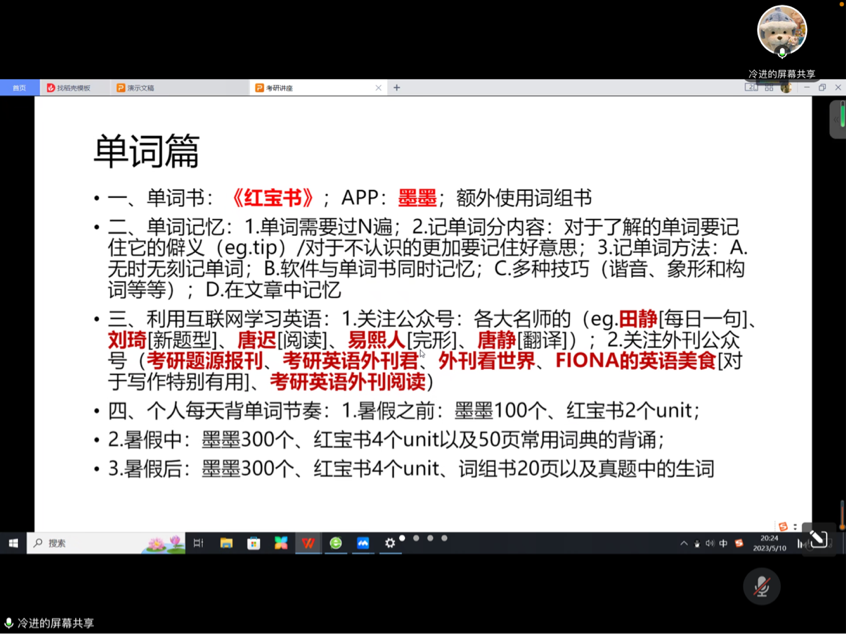Toggle the 中 input method indicator
The height and width of the screenshot is (634, 846).
coord(723,543)
